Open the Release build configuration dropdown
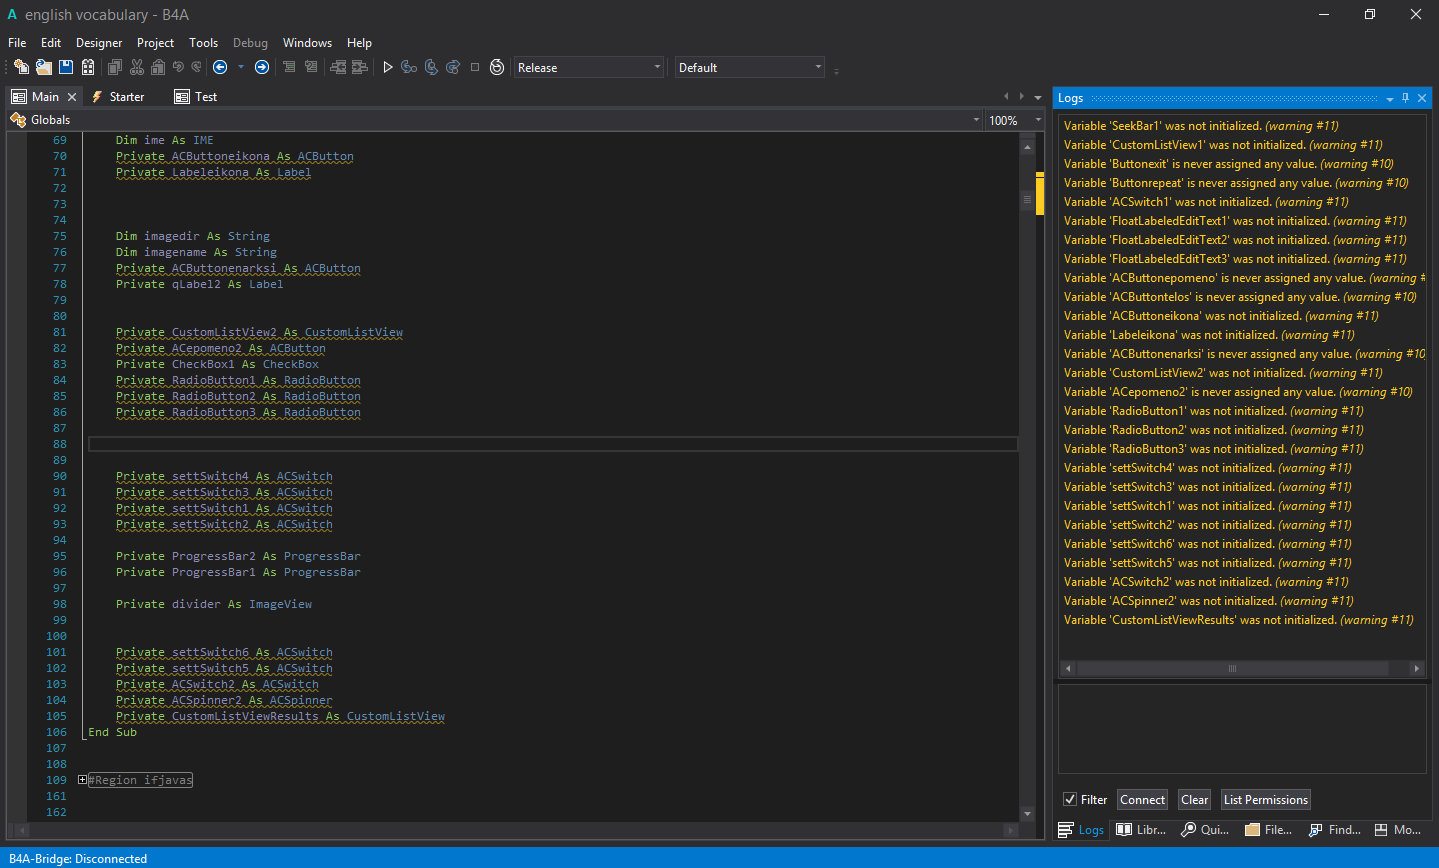This screenshot has height=868, width=1439. 656,67
